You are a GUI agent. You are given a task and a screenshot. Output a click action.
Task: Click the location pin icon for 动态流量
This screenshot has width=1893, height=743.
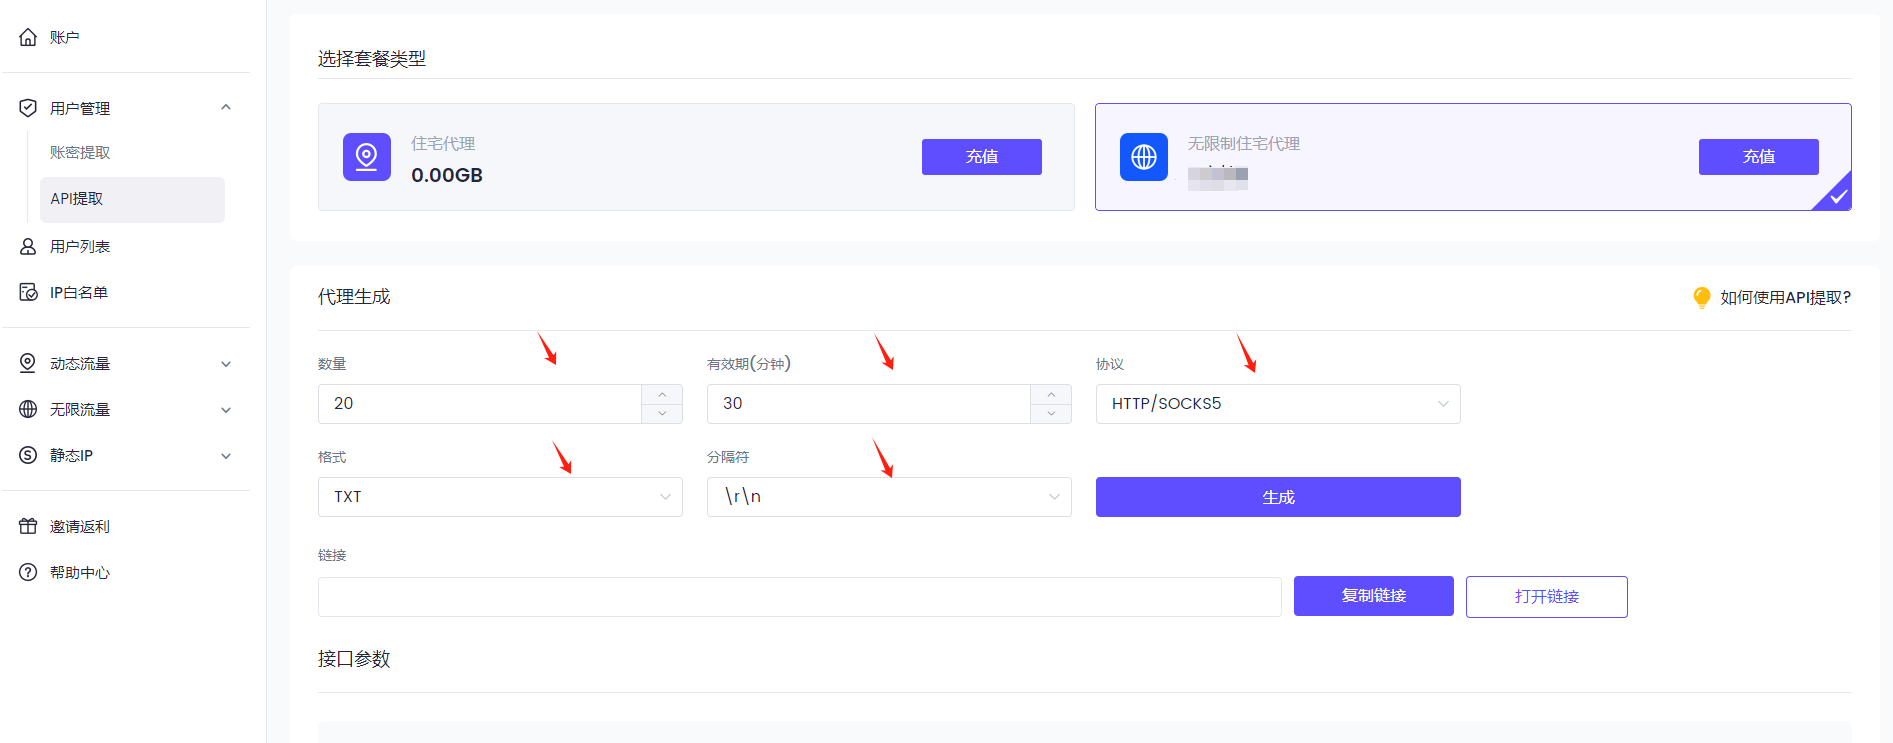click(28, 363)
